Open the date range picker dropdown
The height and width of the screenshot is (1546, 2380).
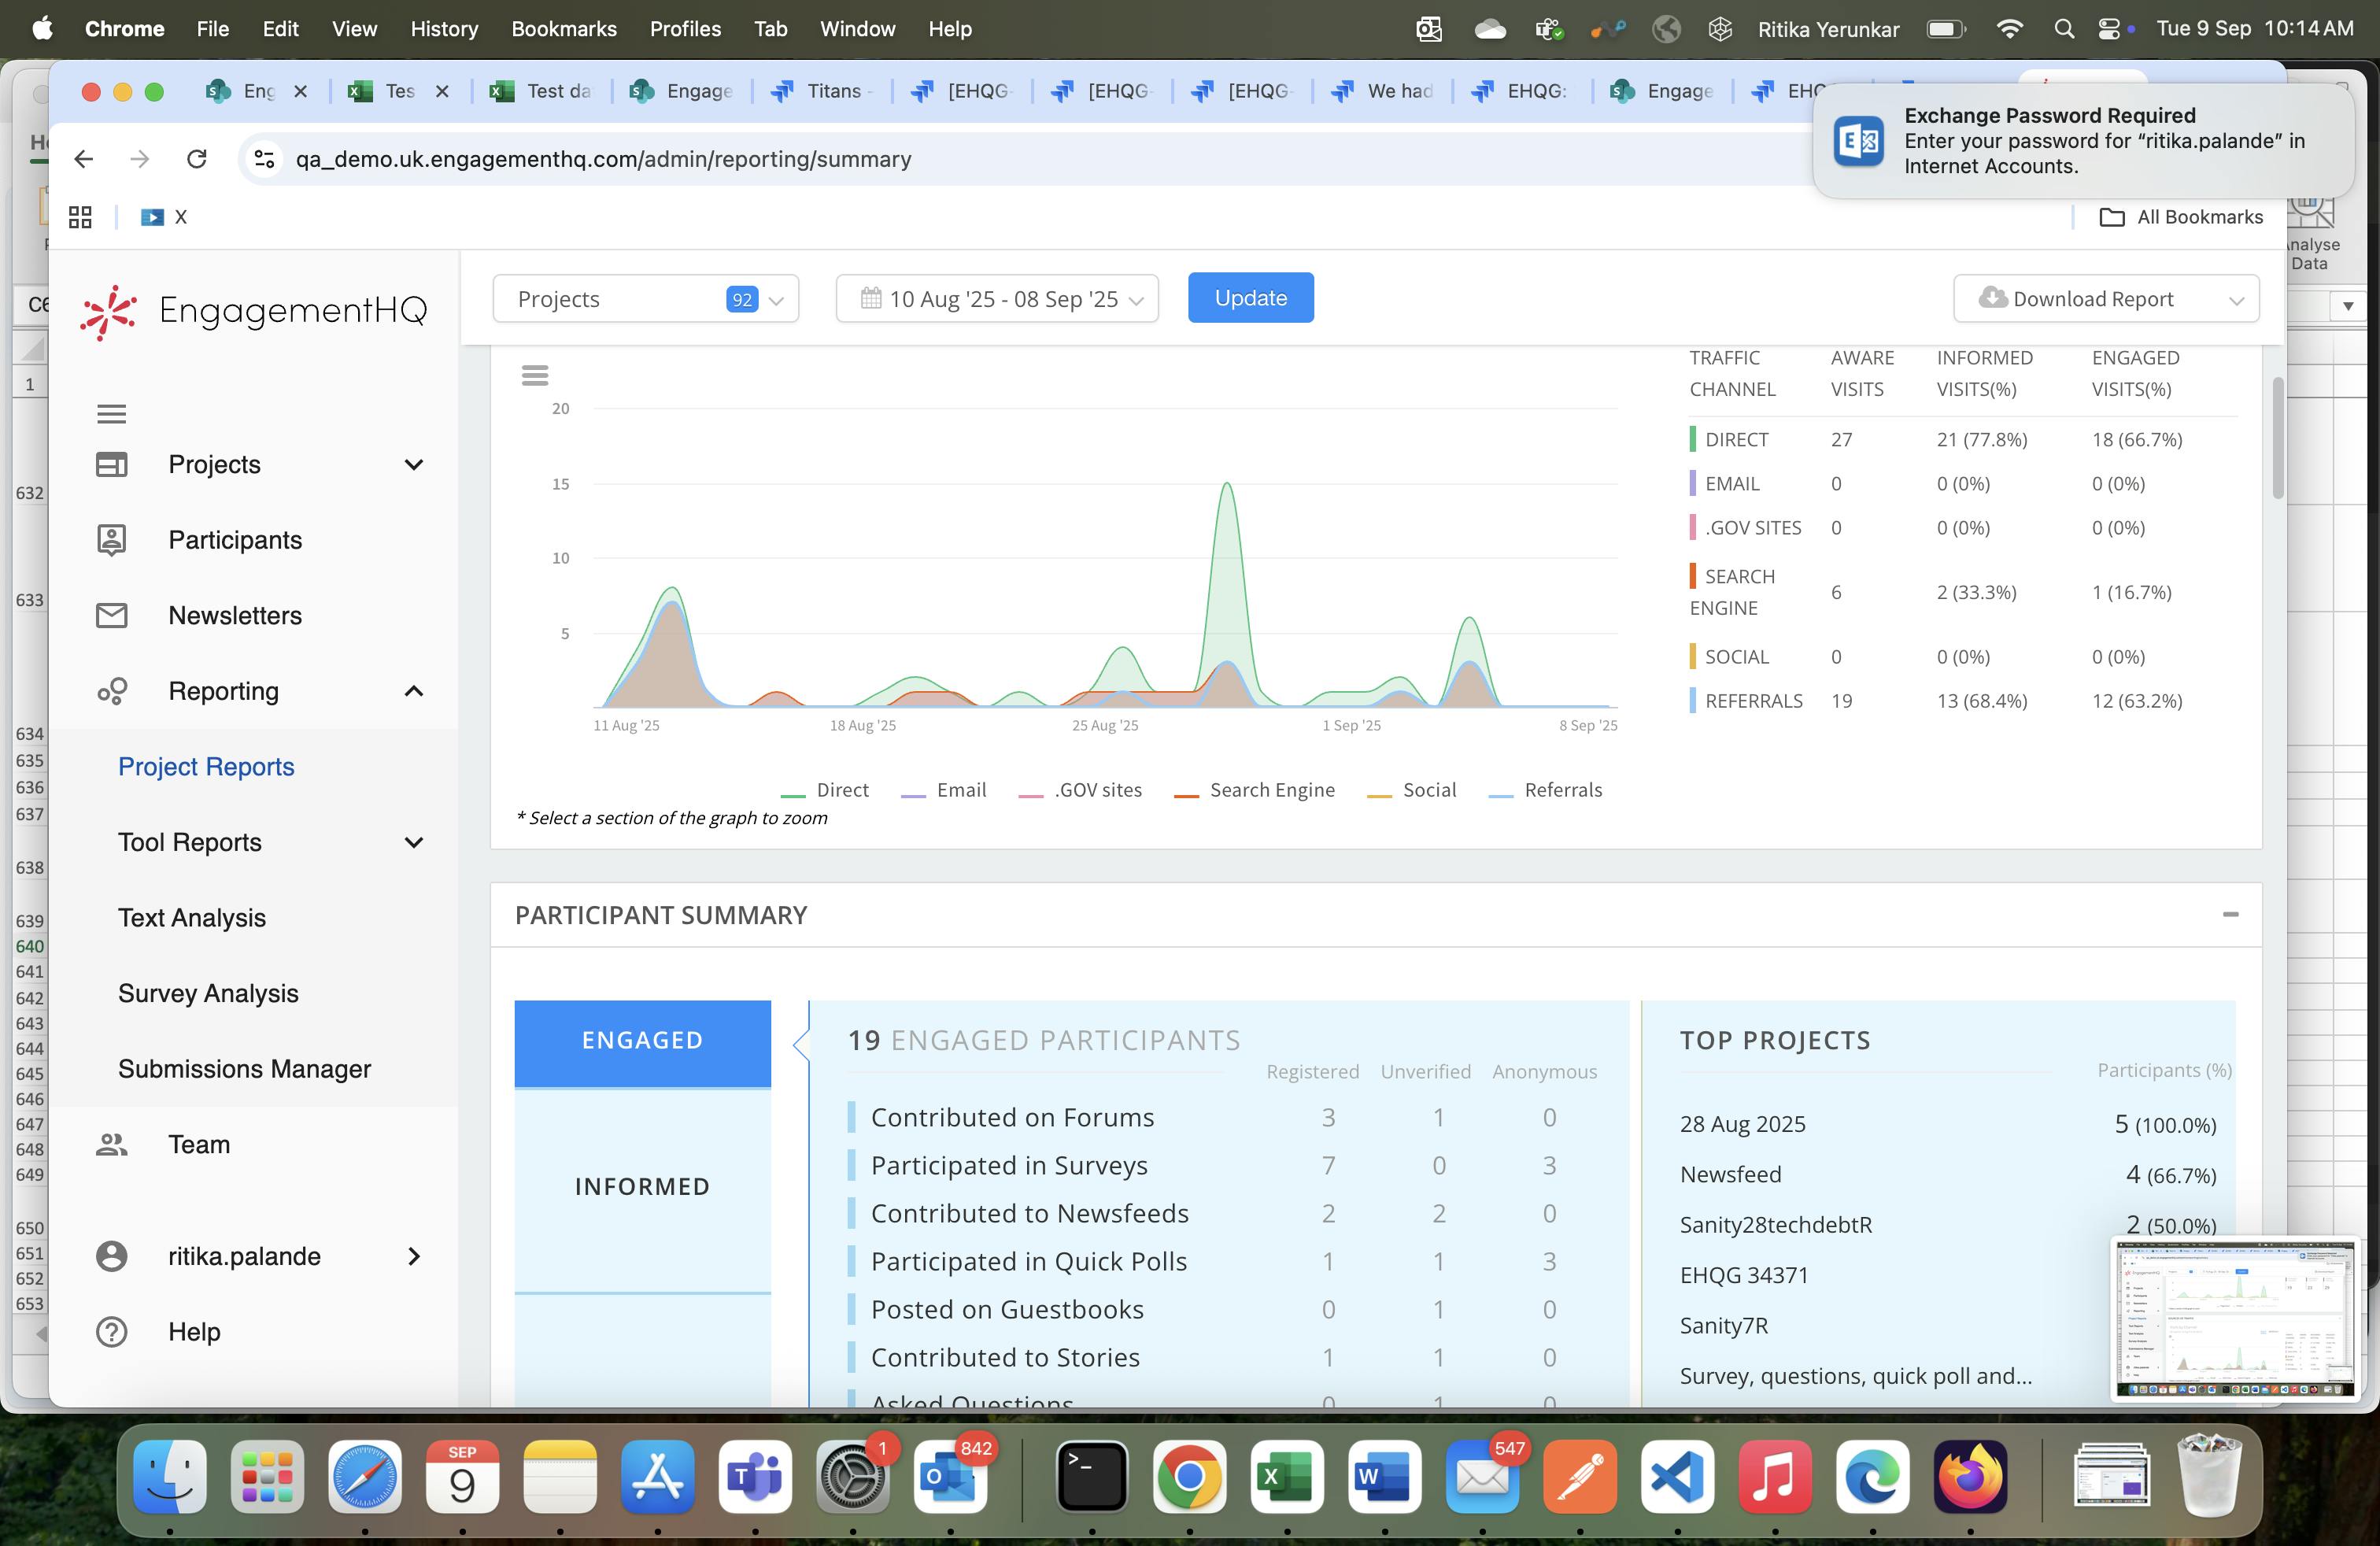pos(996,299)
